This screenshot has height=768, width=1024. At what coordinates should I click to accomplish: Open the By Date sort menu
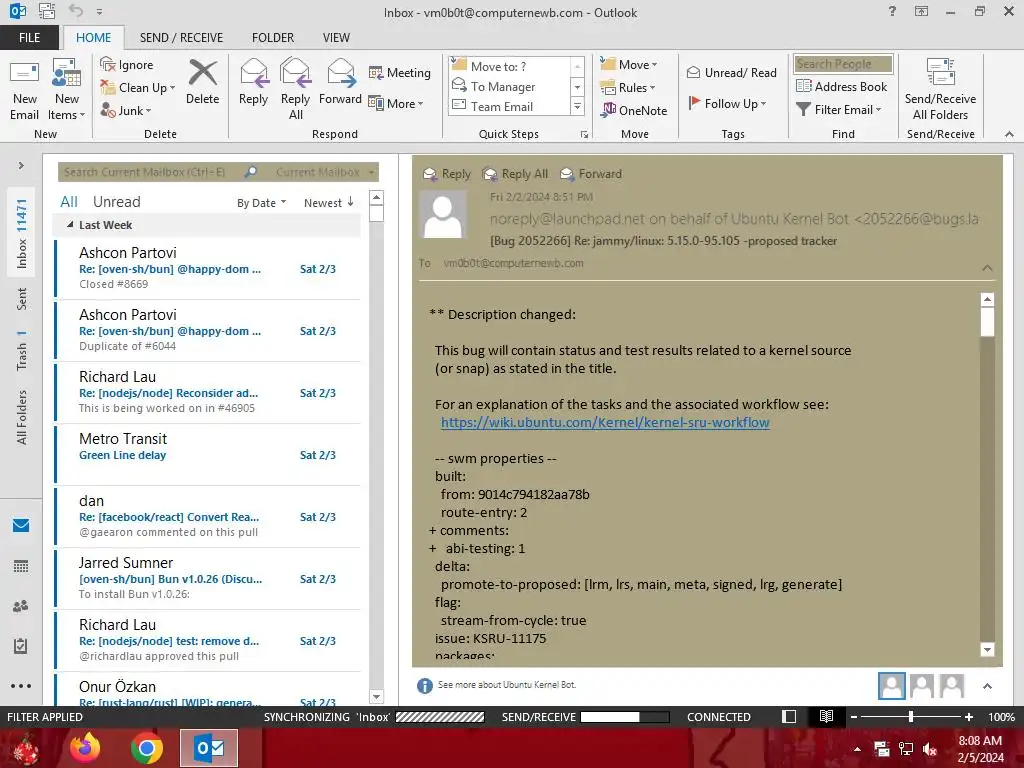(x=261, y=203)
